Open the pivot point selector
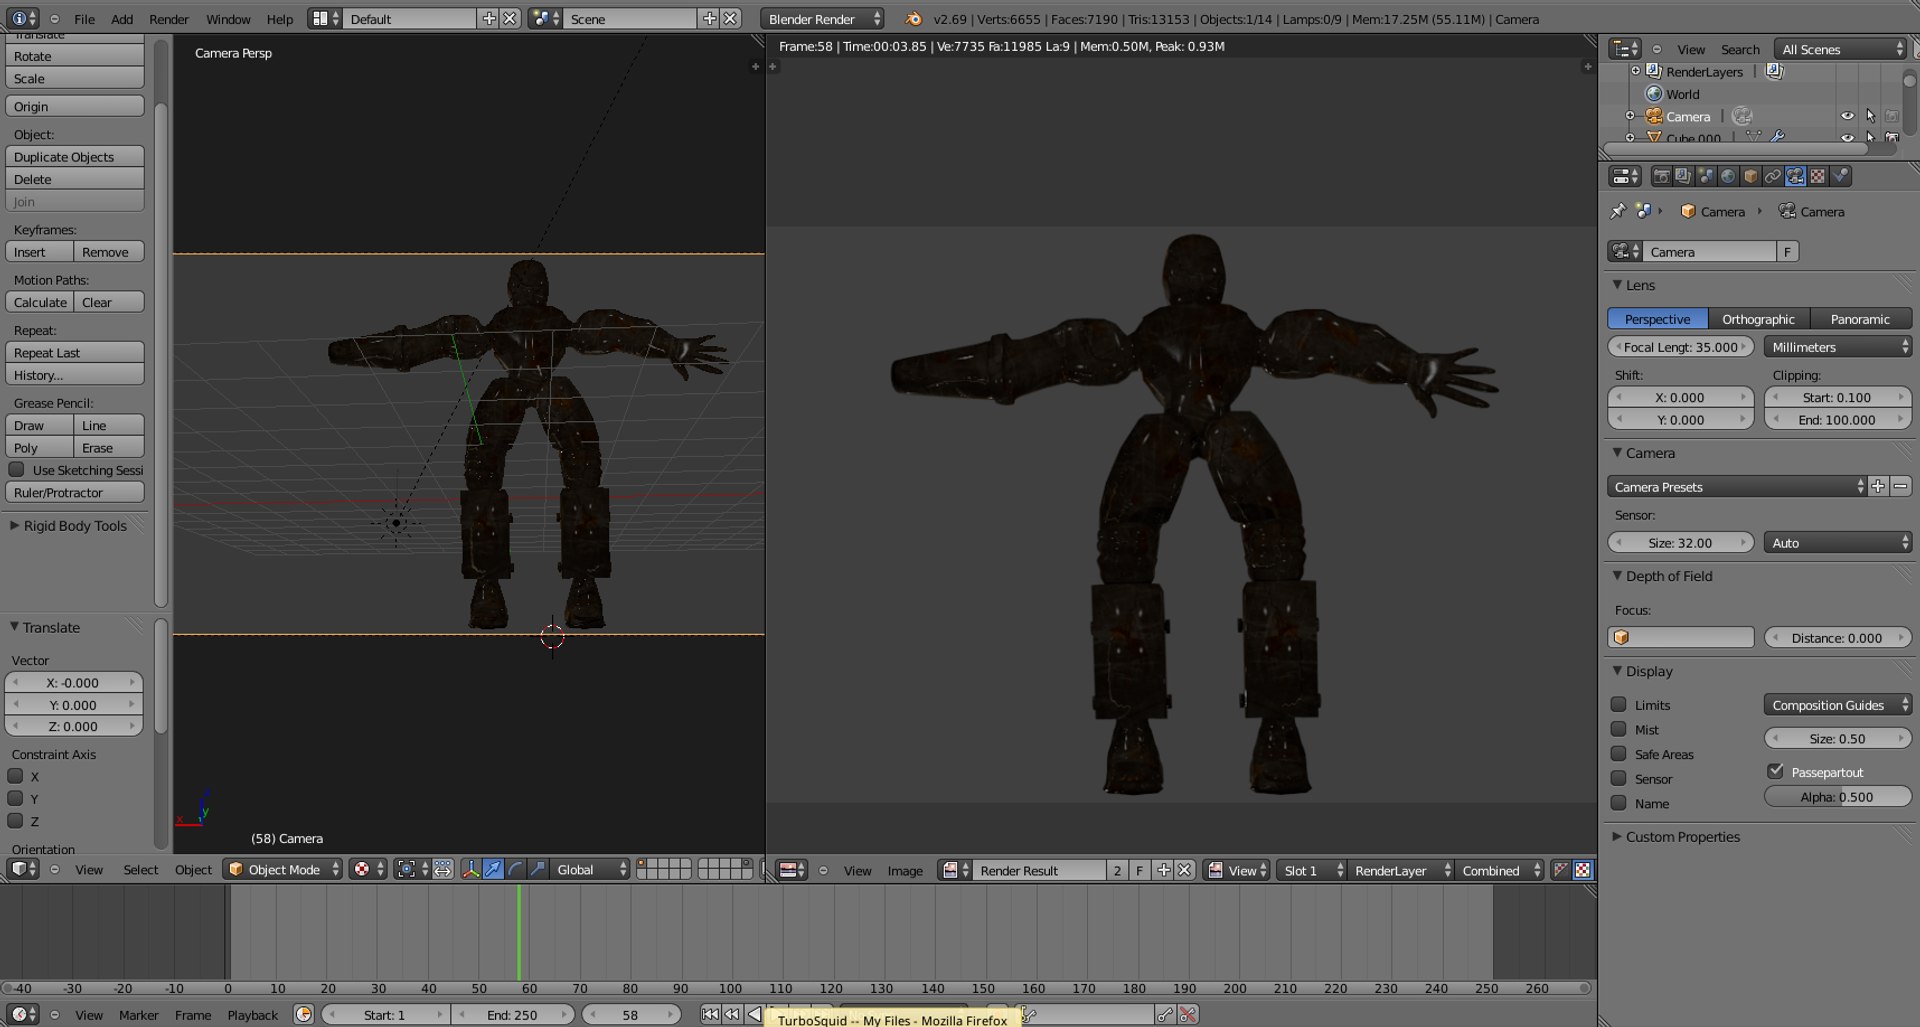Viewport: 1920px width, 1027px height. pos(411,869)
